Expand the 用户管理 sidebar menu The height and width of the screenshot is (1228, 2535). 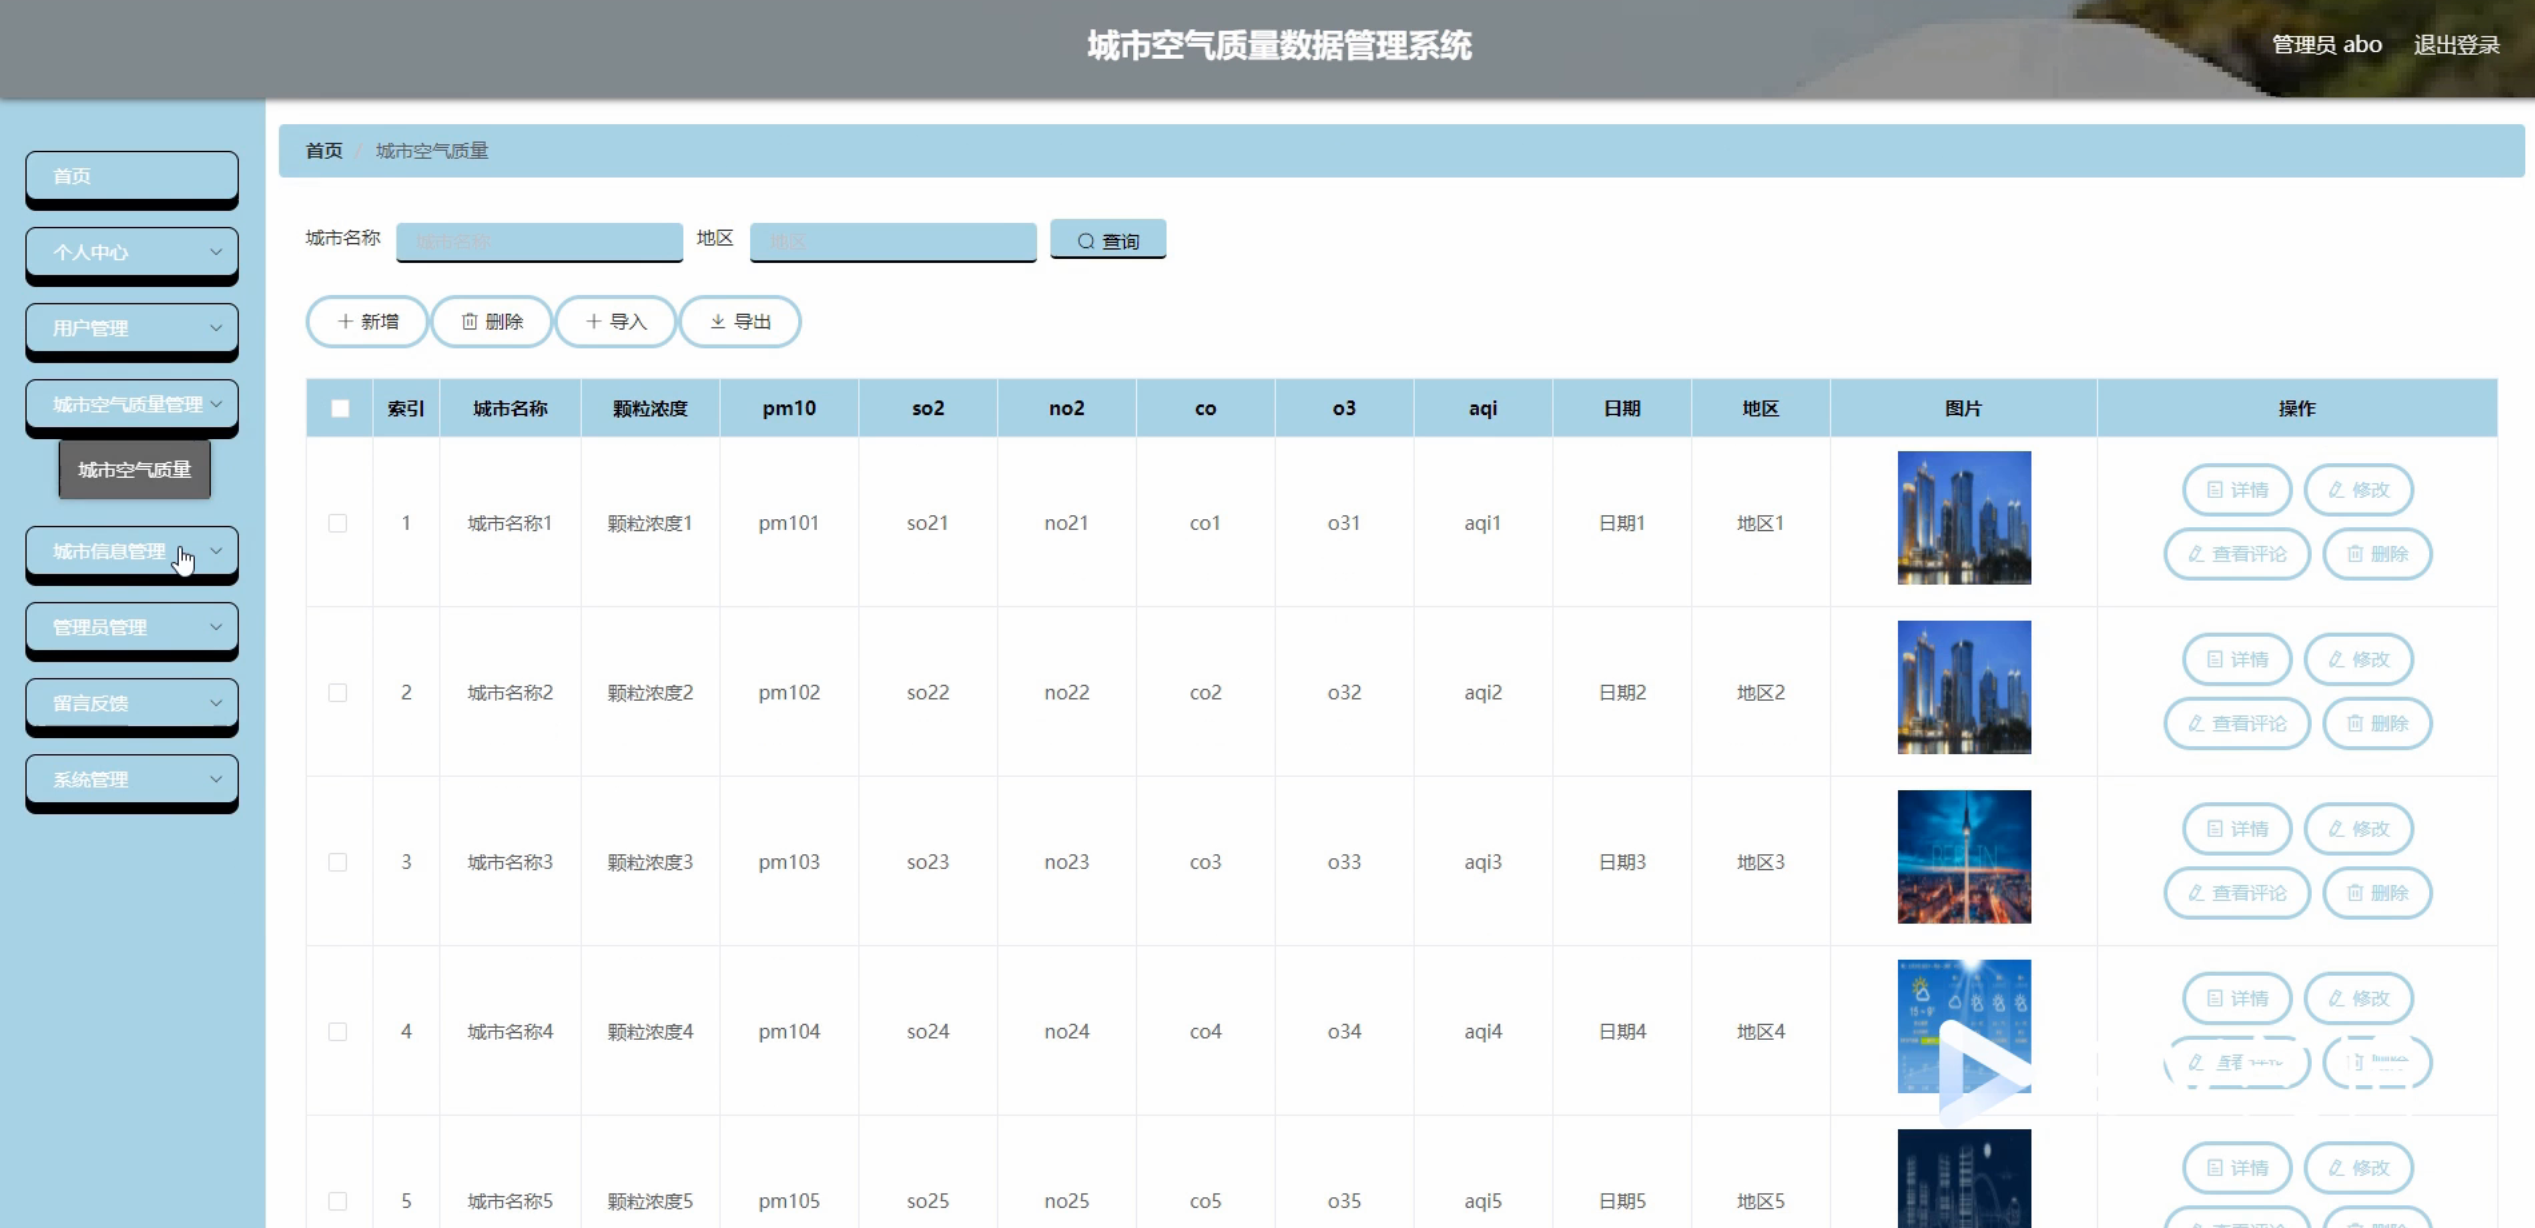coord(132,328)
